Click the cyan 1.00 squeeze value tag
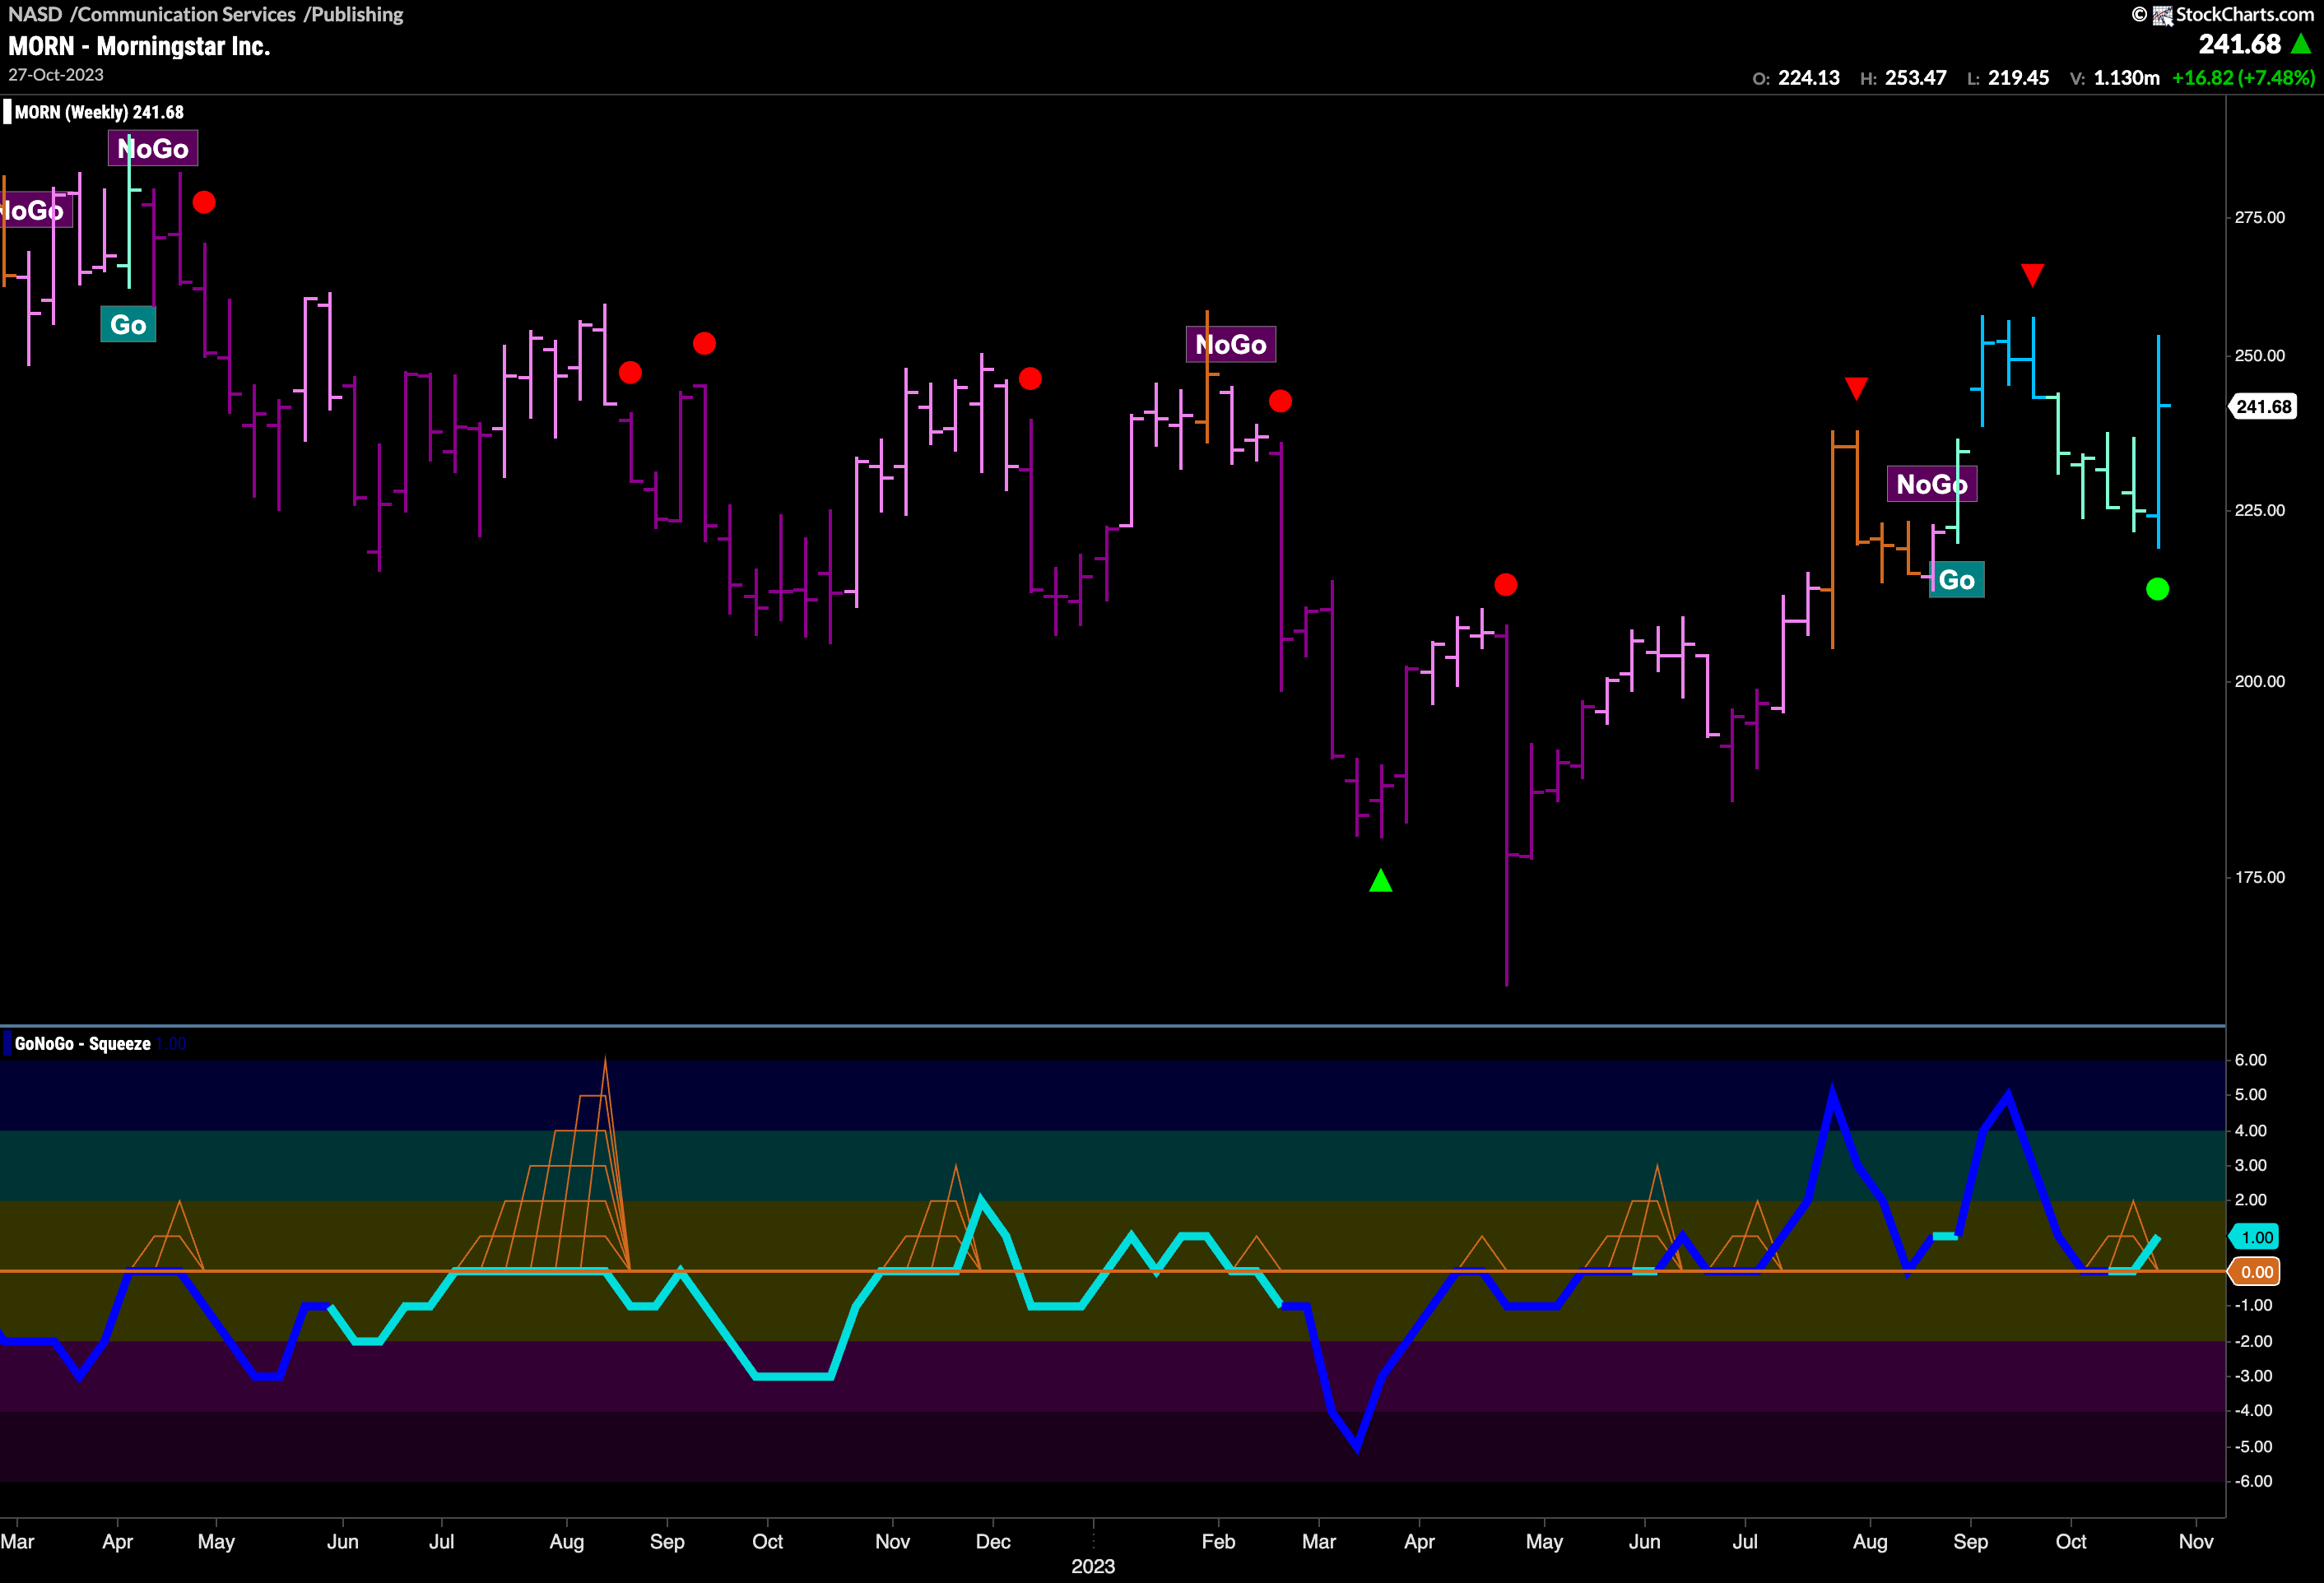This screenshot has width=2324, height=1583. [2256, 1237]
